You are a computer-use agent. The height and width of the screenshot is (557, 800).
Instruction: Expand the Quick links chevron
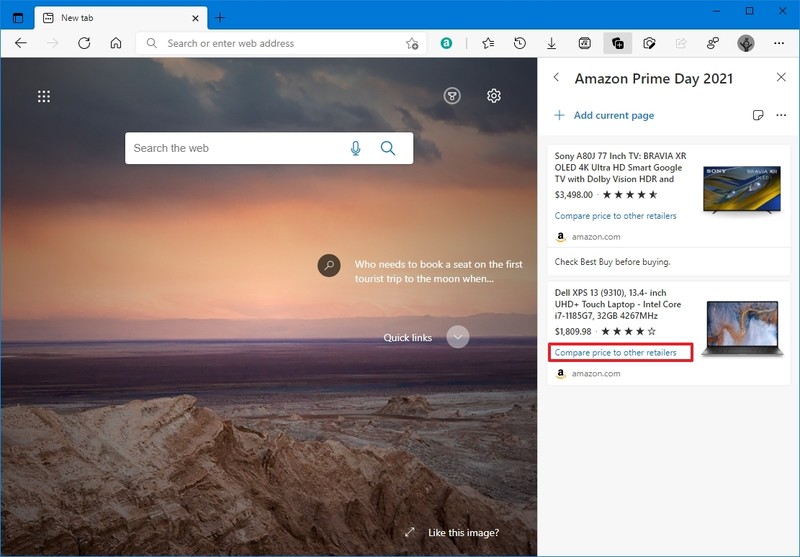pyautogui.click(x=458, y=337)
